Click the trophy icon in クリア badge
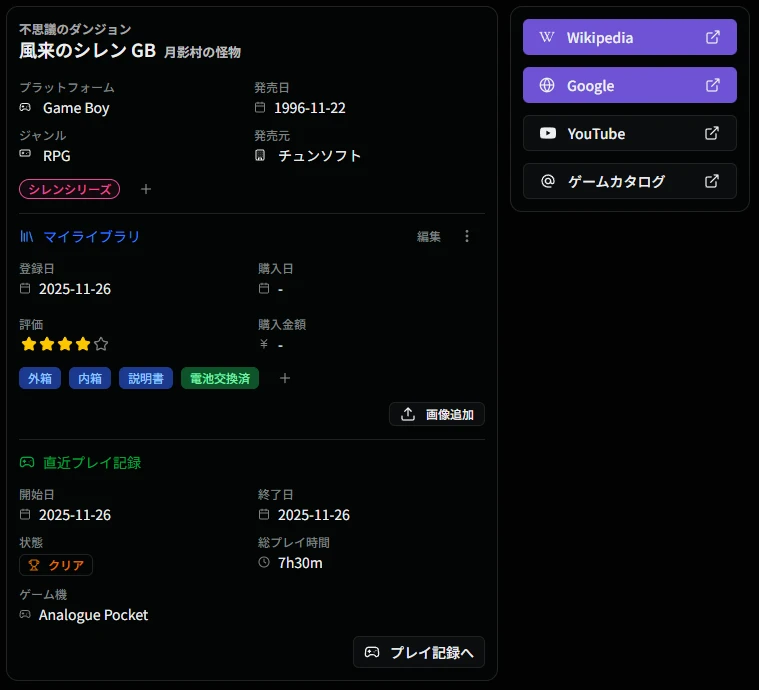 34,565
